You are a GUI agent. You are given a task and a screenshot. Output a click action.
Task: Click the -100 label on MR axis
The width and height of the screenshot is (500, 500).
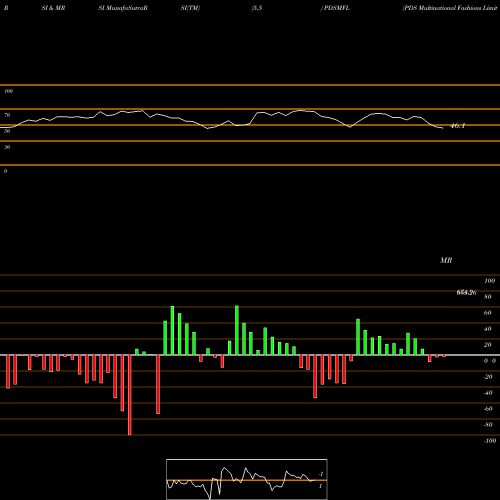[489, 441]
